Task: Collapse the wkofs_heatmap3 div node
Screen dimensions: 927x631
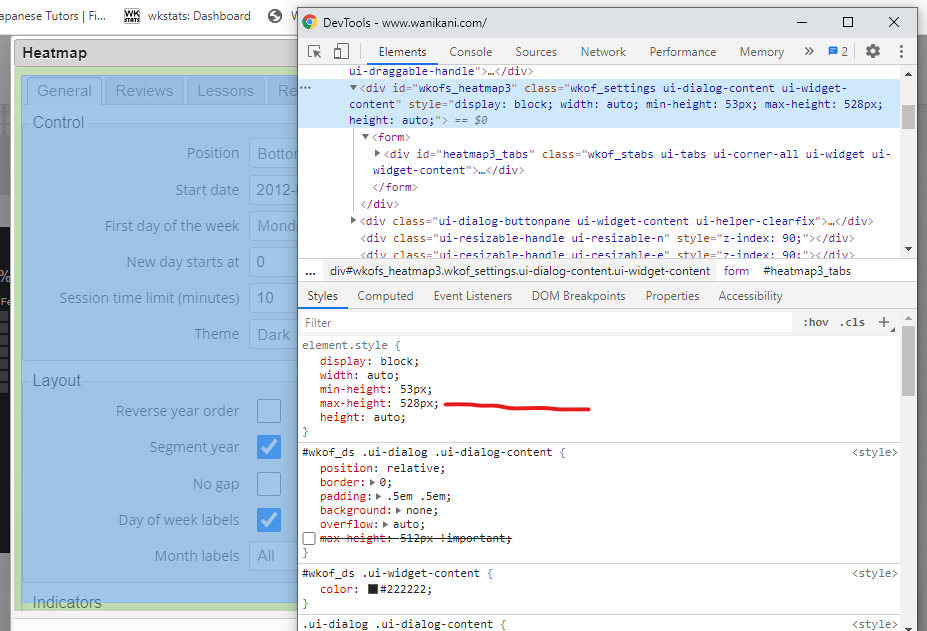Action: [353, 88]
